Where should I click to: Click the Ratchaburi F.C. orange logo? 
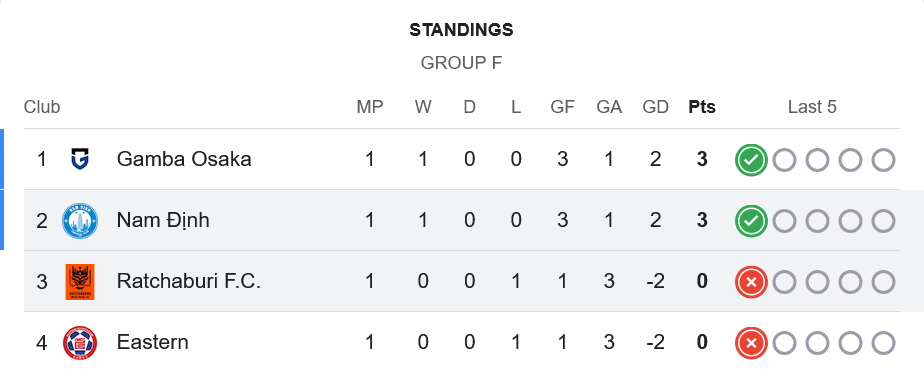80,282
